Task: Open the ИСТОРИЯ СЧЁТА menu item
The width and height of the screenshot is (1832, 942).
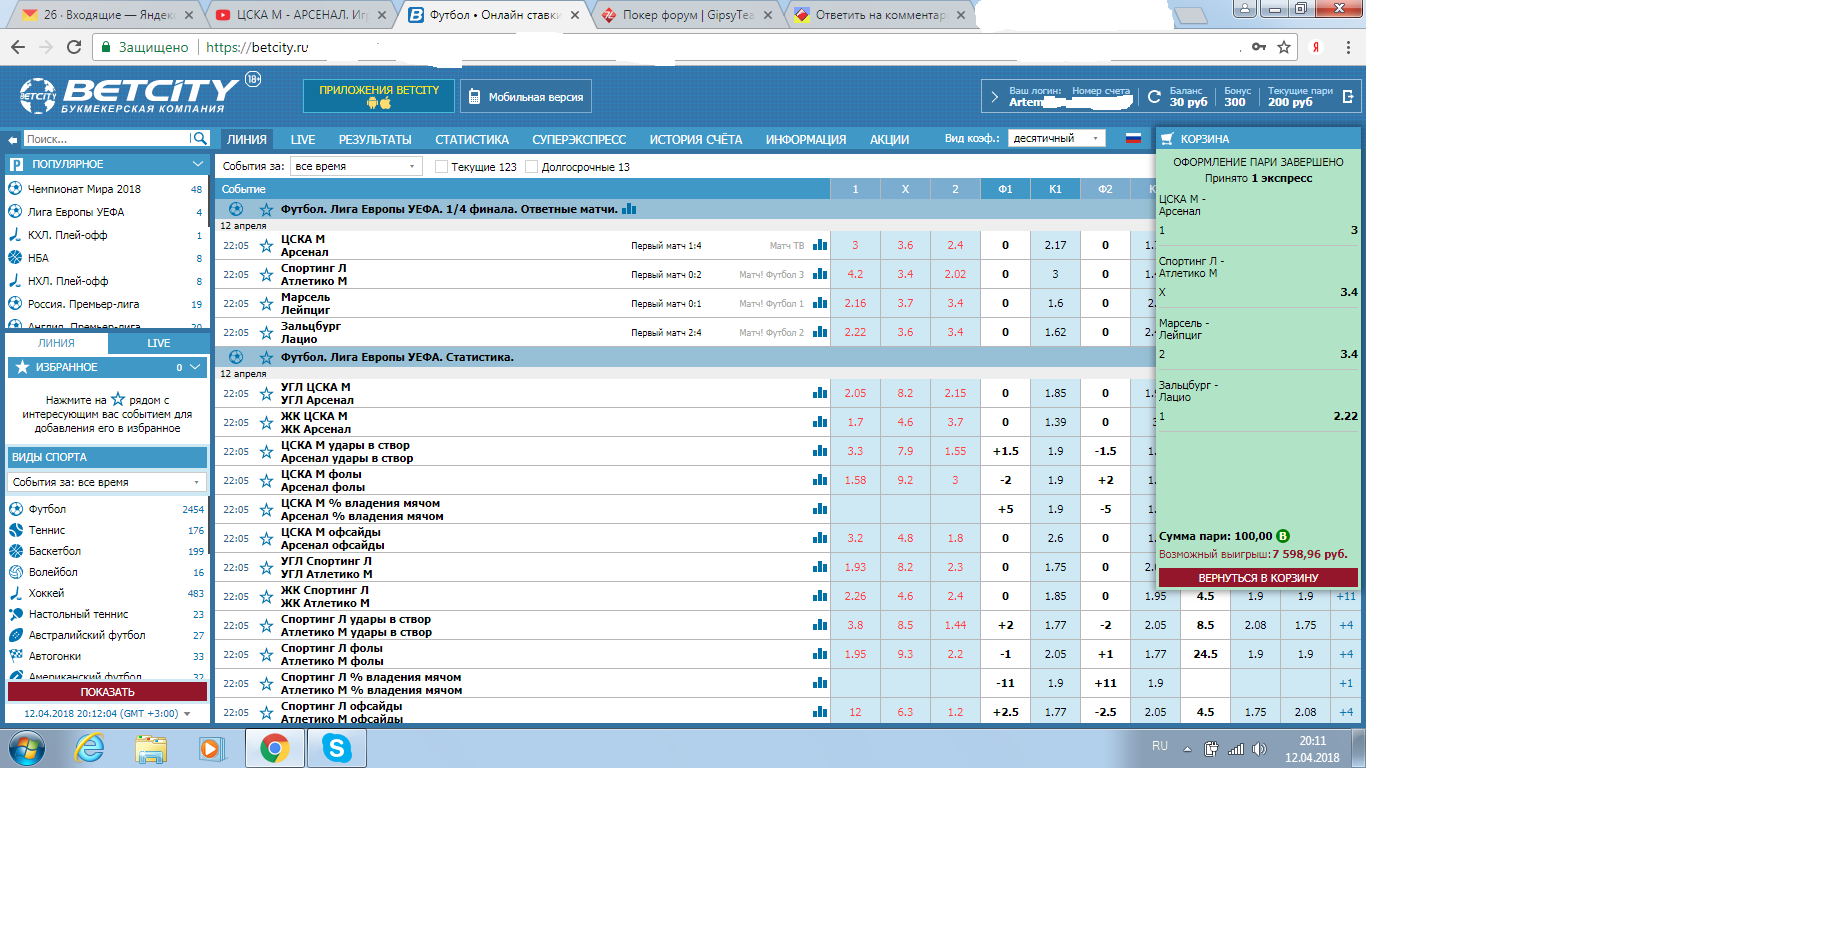Action: tap(696, 140)
